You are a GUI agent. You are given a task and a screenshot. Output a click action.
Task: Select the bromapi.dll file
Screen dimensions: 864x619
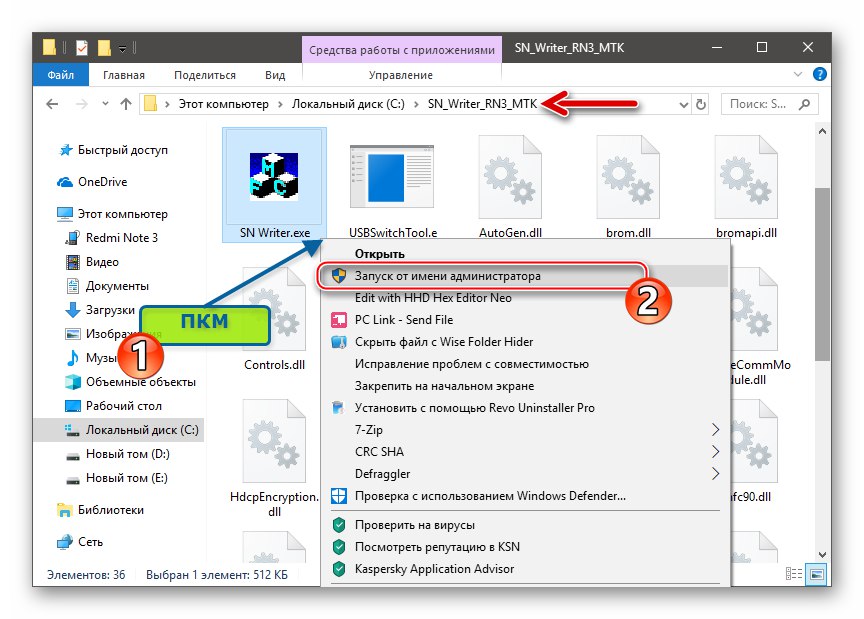[746, 187]
